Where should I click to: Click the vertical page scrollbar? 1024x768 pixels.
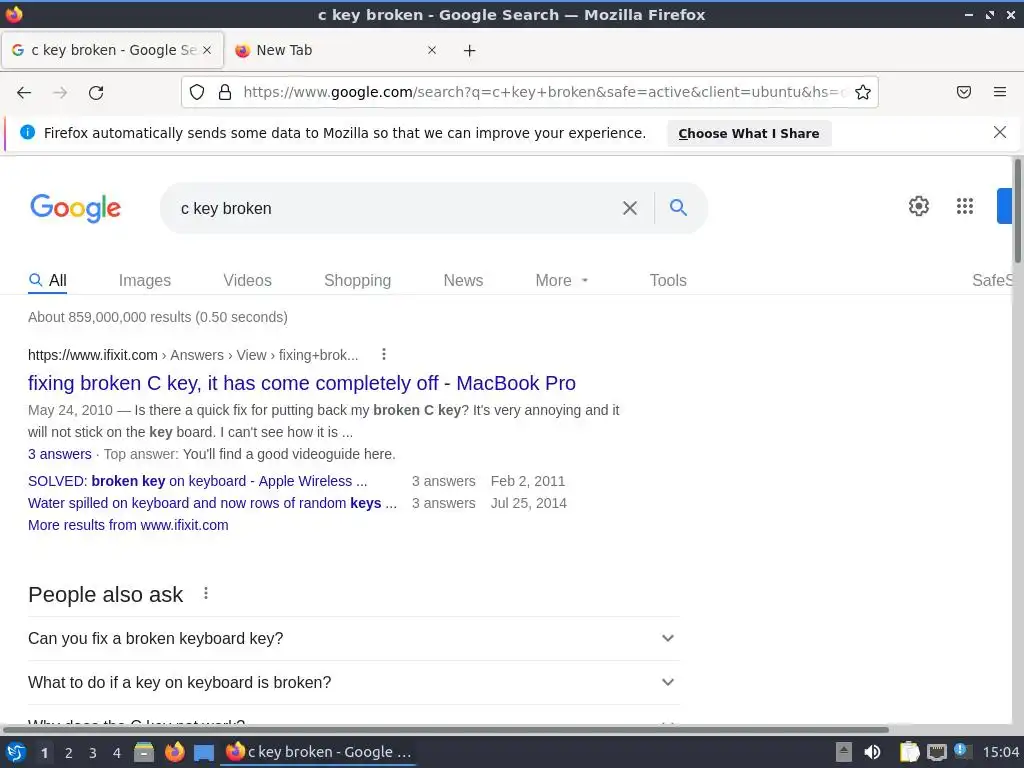coord(1017,209)
